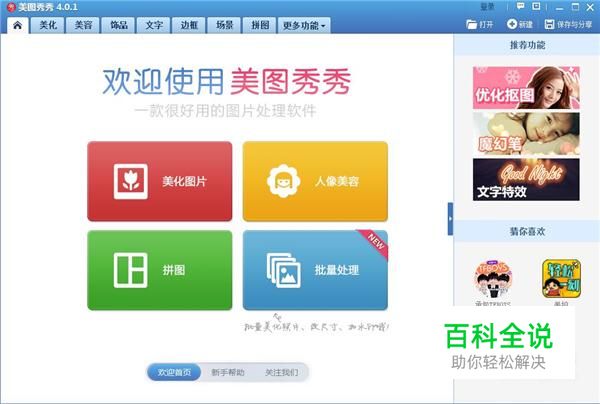
Task: Open the 文字特效 Good Night banner
Action: click(x=526, y=179)
